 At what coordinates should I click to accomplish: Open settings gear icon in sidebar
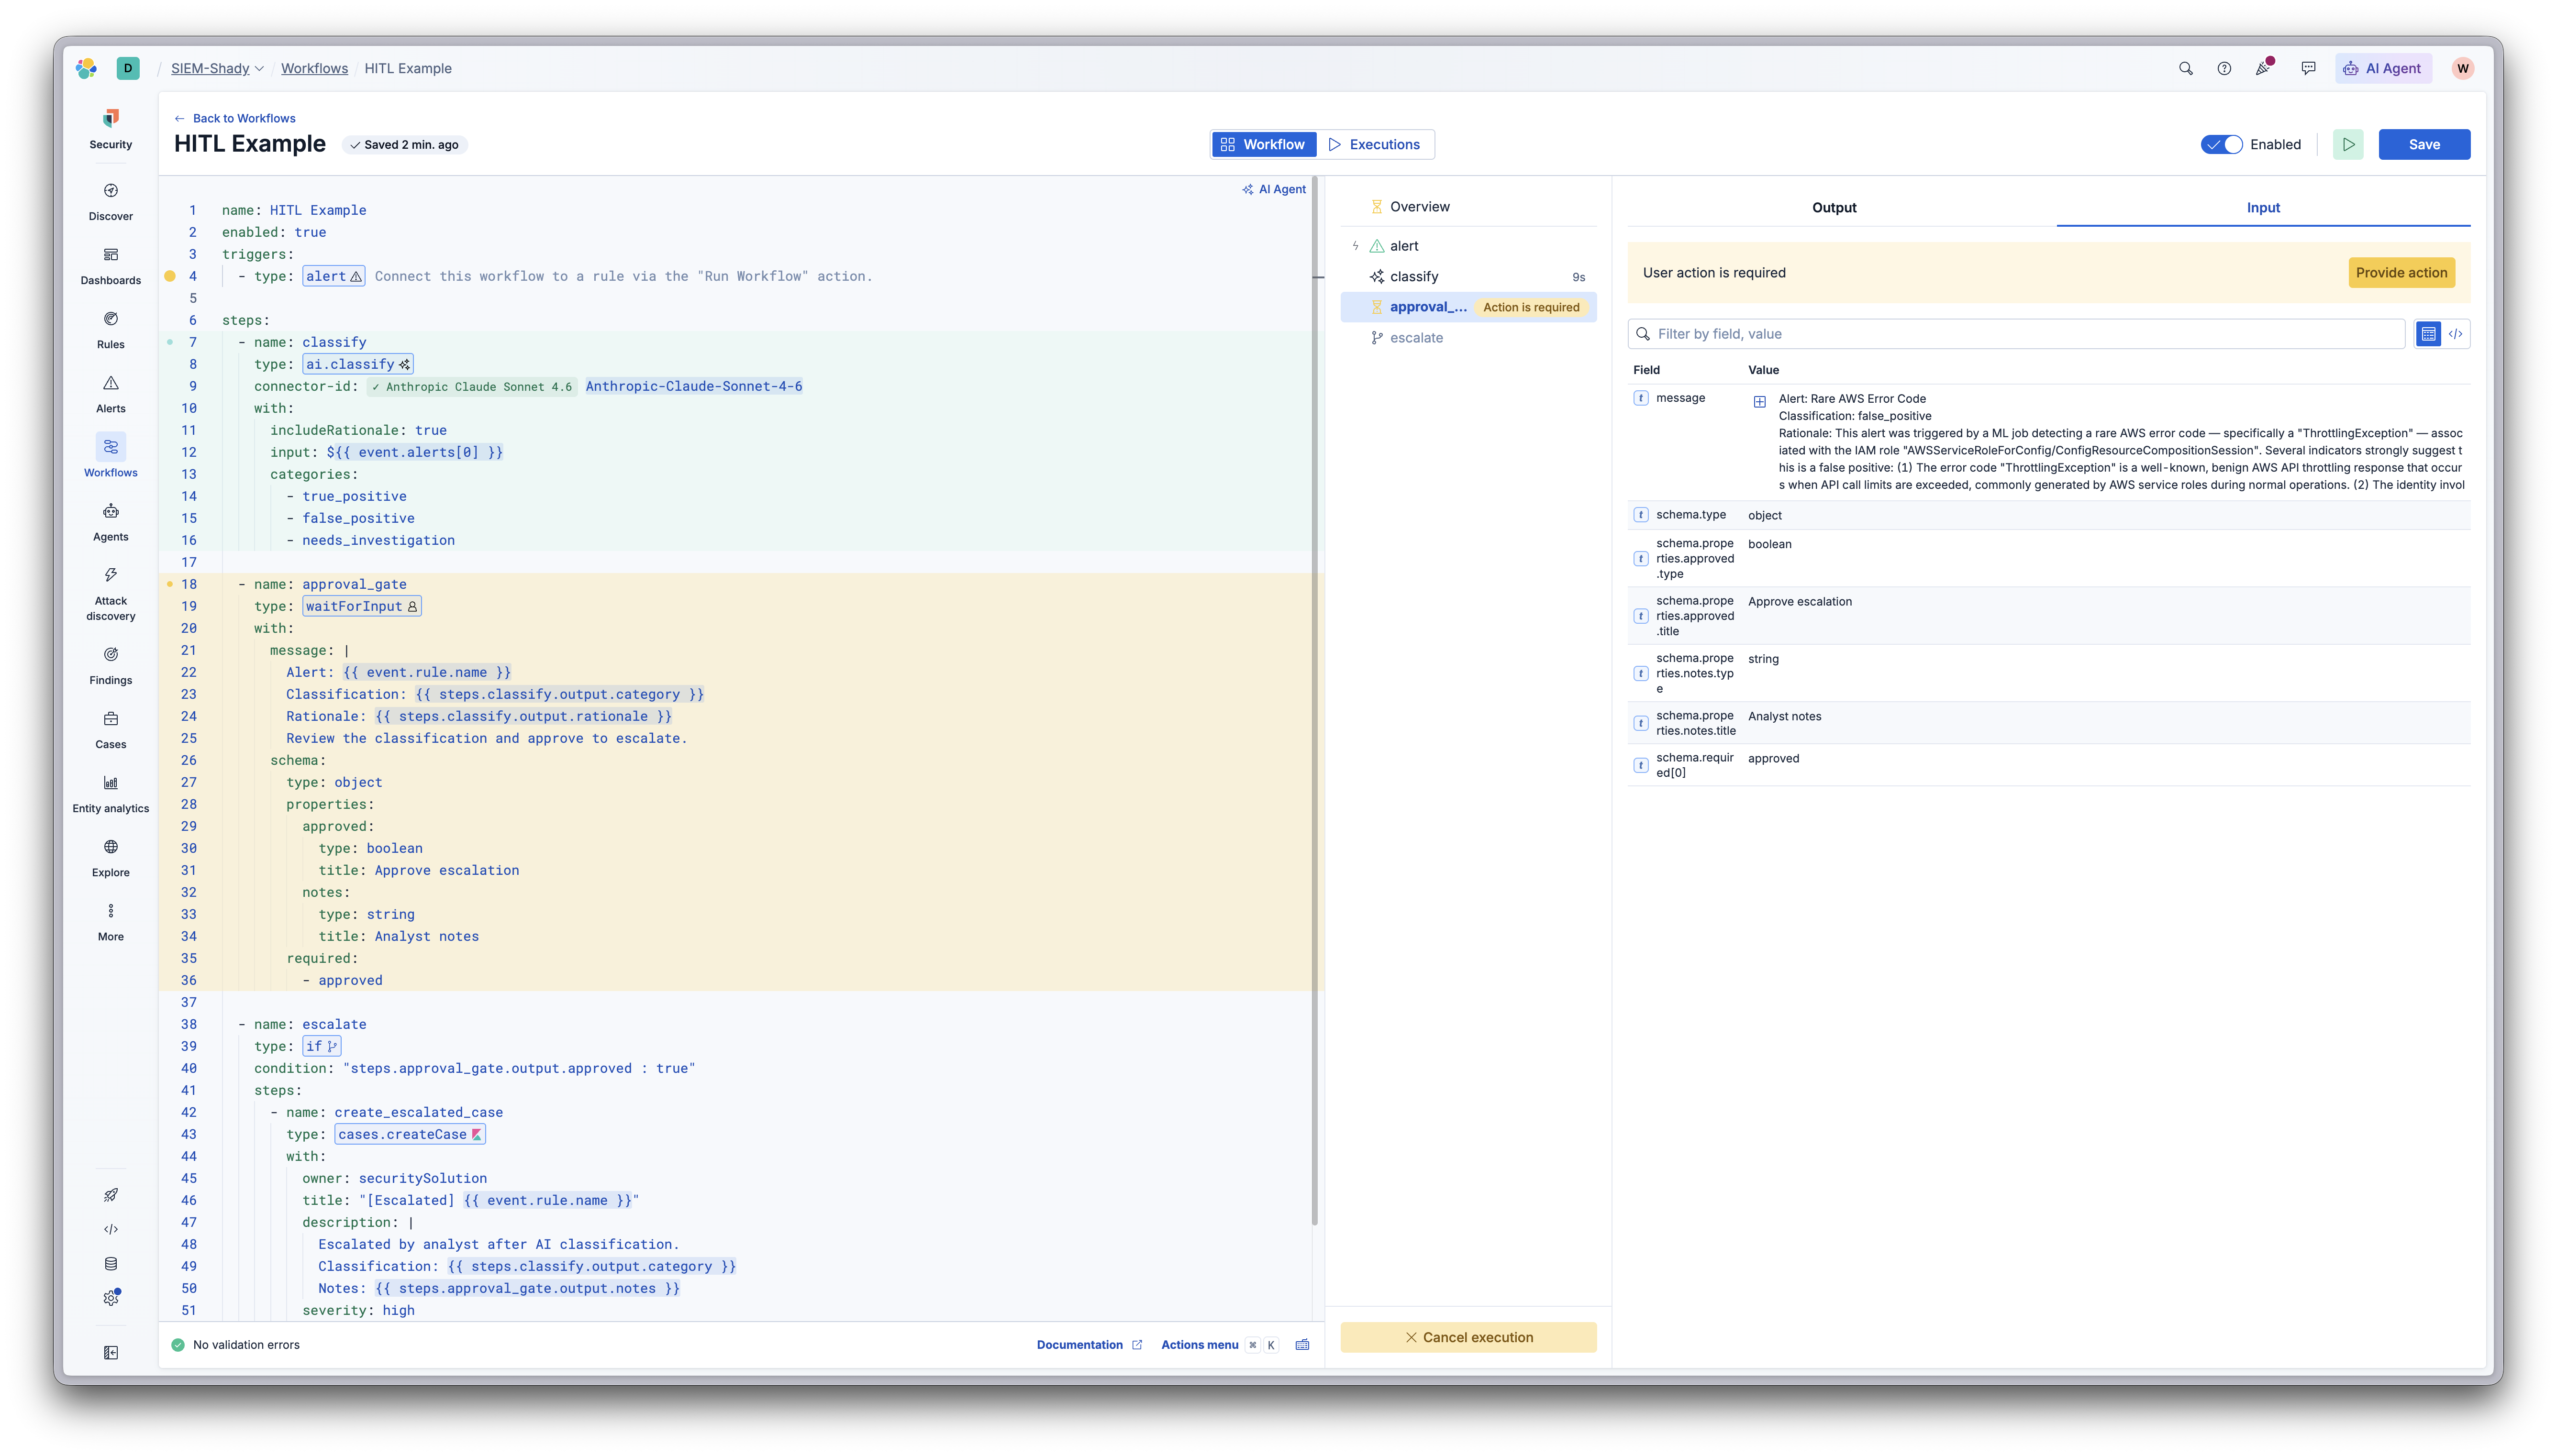point(111,1297)
